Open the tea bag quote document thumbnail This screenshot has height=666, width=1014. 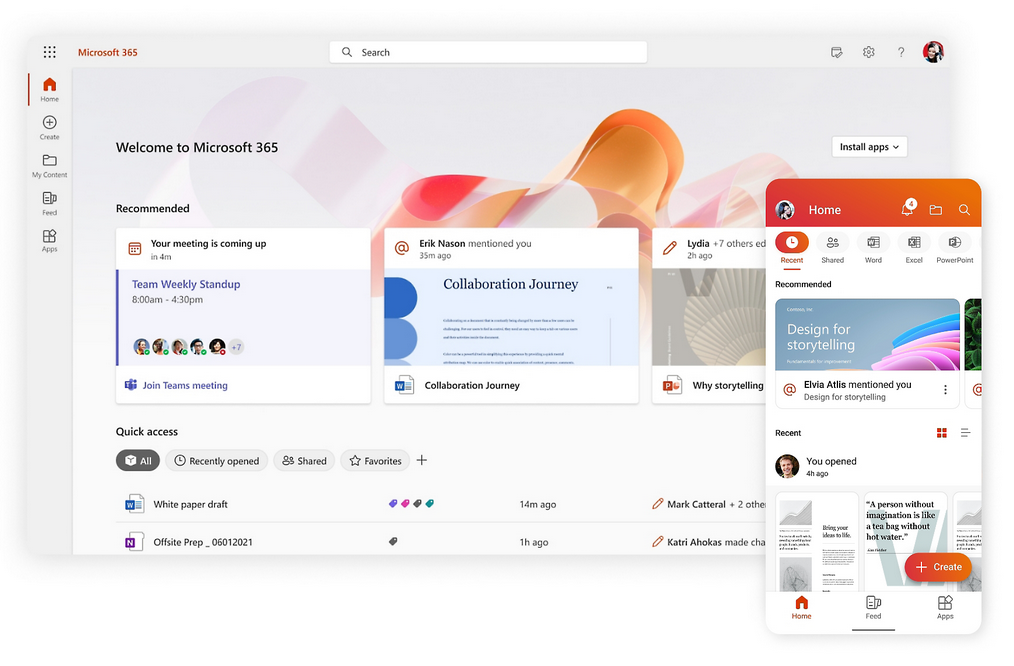pos(906,542)
